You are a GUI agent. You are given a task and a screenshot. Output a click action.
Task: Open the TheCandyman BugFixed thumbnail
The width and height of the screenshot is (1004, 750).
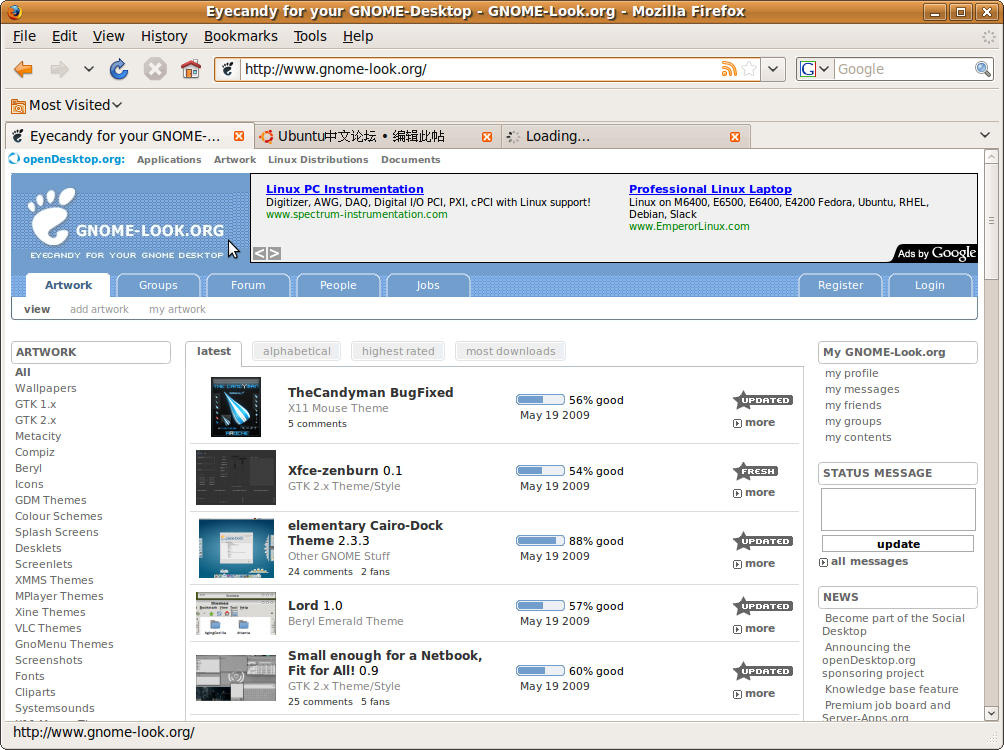tap(236, 407)
